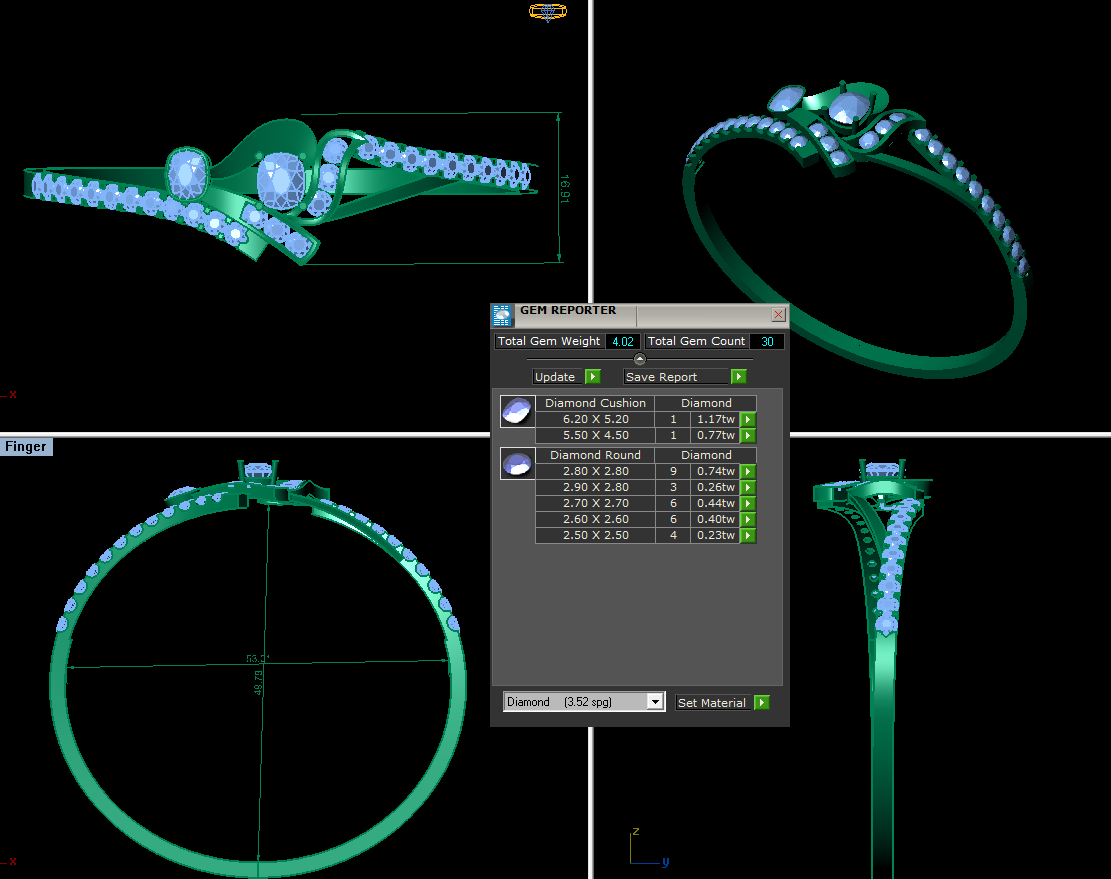The image size is (1111, 879).
Task: Click the 48.79 dimension label in Finger view
Action: (258, 683)
